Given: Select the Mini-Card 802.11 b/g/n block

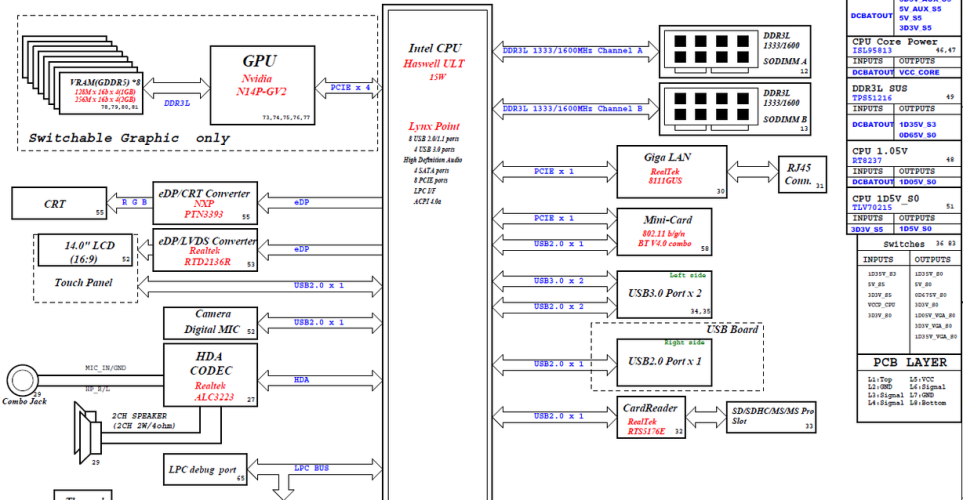Looking at the screenshot, I should [x=665, y=232].
